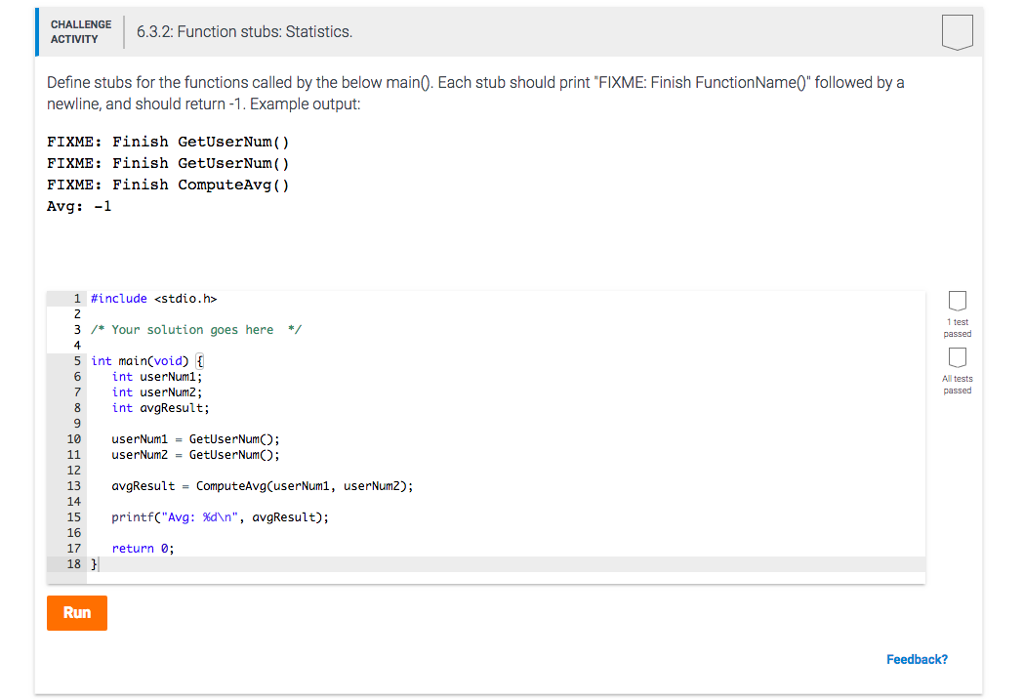Click the completion shield icon at top right
The width and height of the screenshot is (1024, 700).
[957, 31]
